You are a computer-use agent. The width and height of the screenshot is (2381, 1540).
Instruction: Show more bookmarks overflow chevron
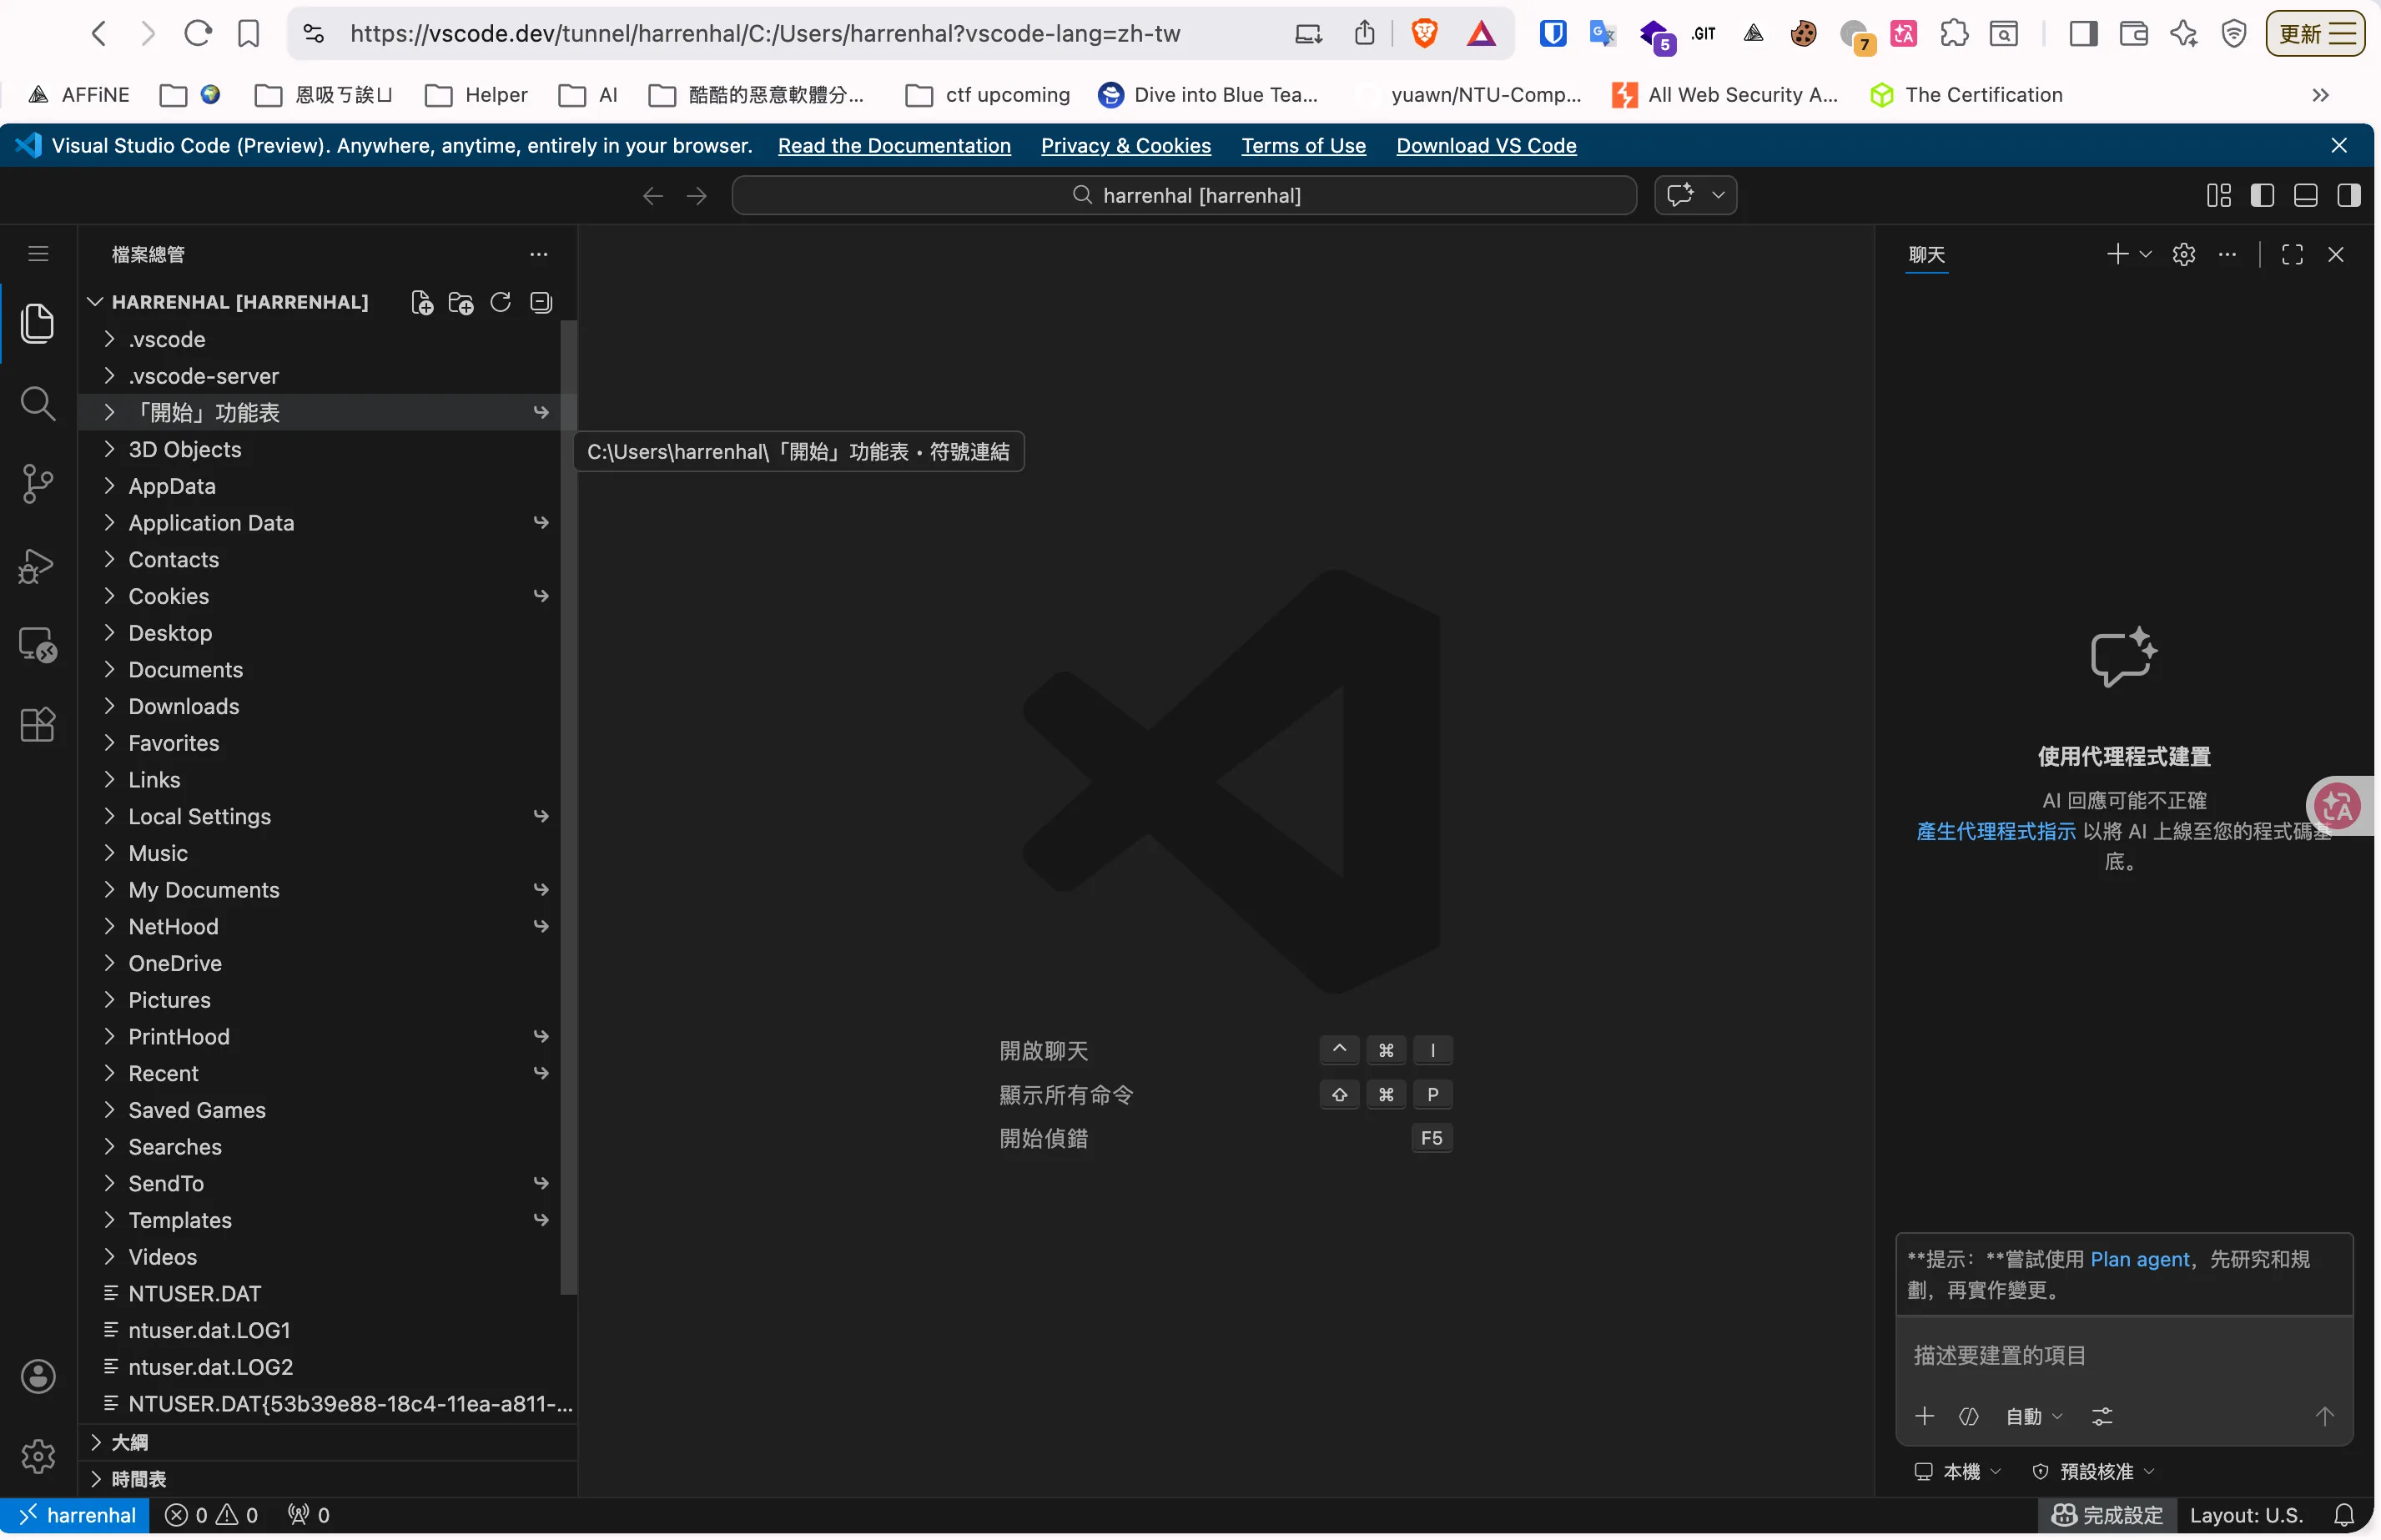click(x=2321, y=95)
